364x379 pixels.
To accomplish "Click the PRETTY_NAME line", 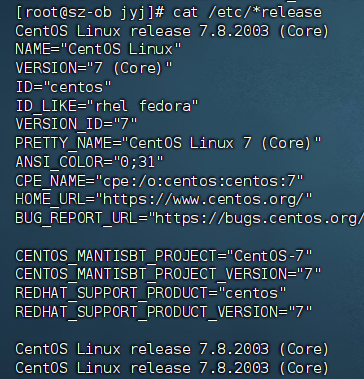I will (x=168, y=143).
